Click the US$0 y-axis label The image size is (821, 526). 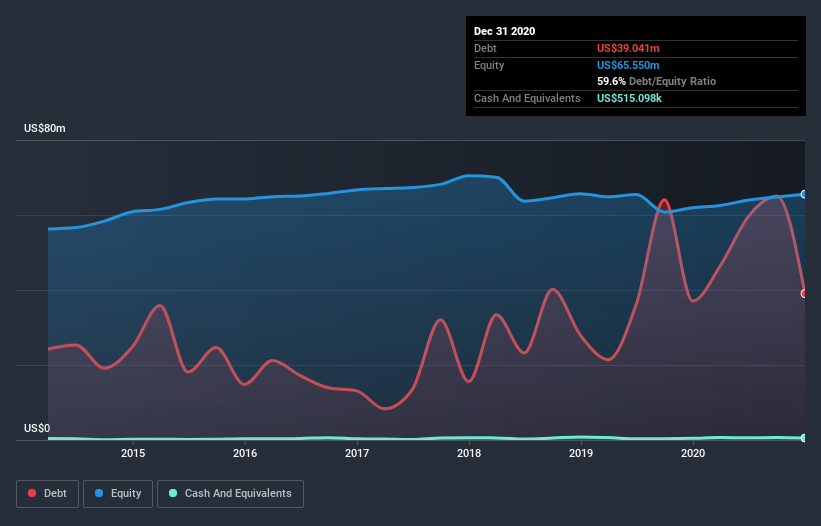(x=37, y=428)
